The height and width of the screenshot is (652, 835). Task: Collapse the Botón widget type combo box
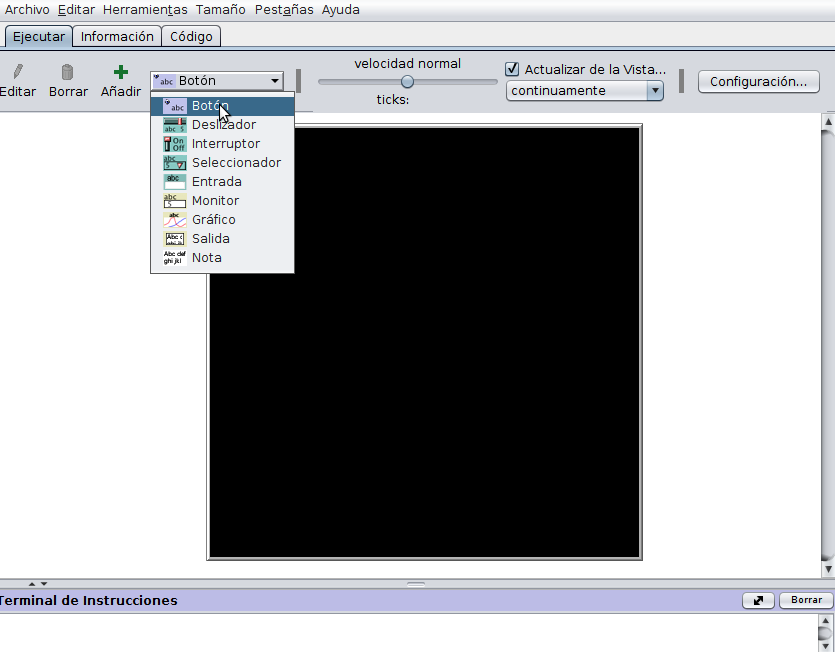tap(217, 81)
